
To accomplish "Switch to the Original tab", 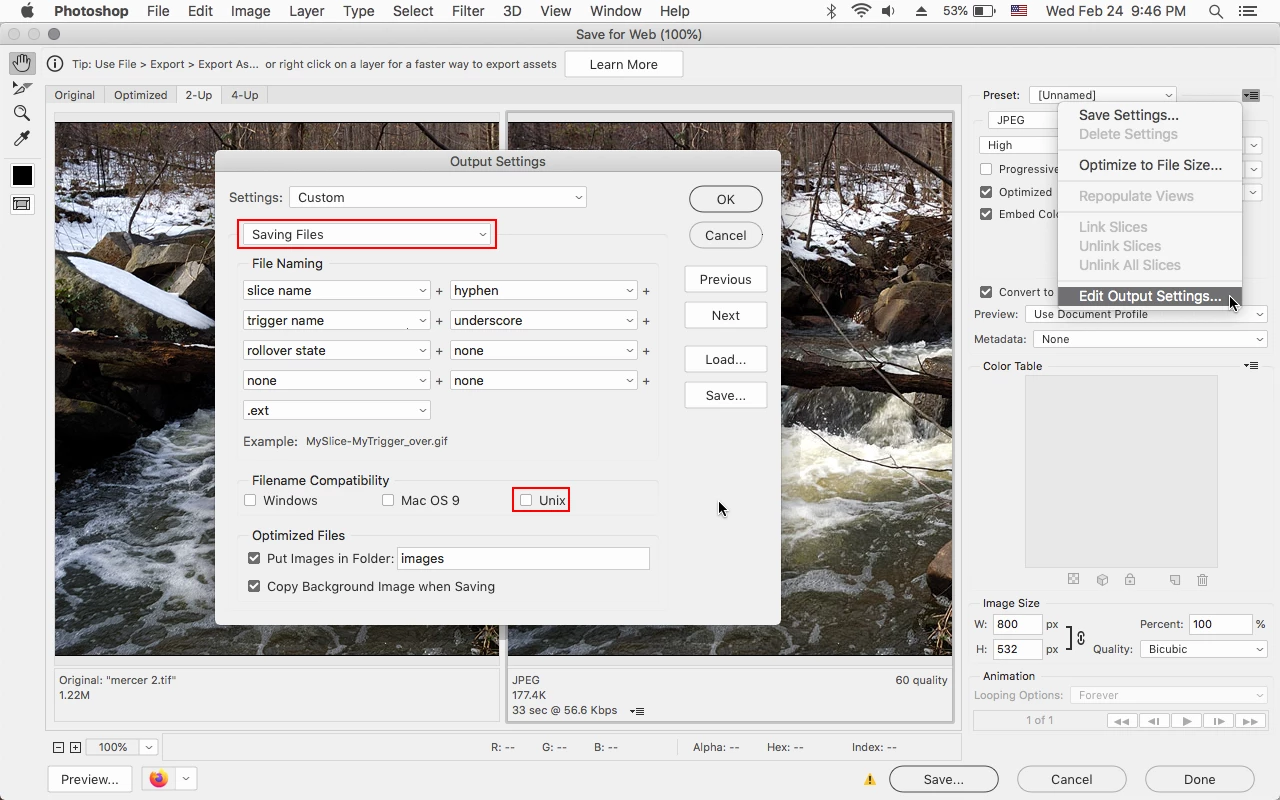I will [75, 95].
